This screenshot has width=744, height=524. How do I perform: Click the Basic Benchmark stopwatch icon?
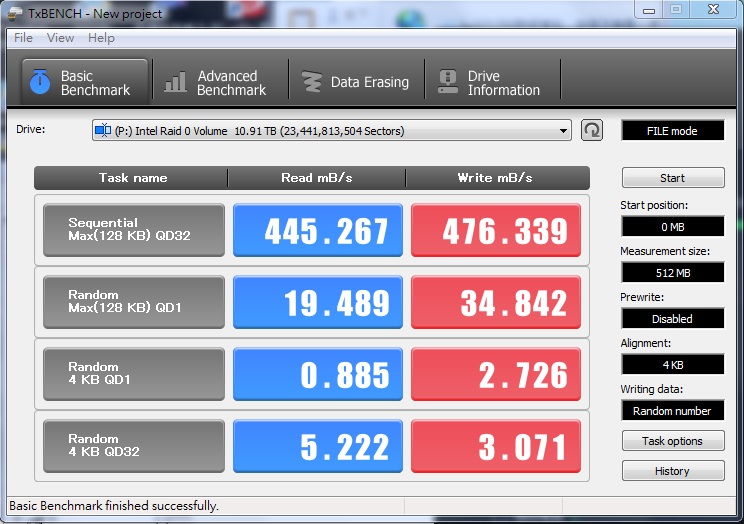(x=40, y=82)
